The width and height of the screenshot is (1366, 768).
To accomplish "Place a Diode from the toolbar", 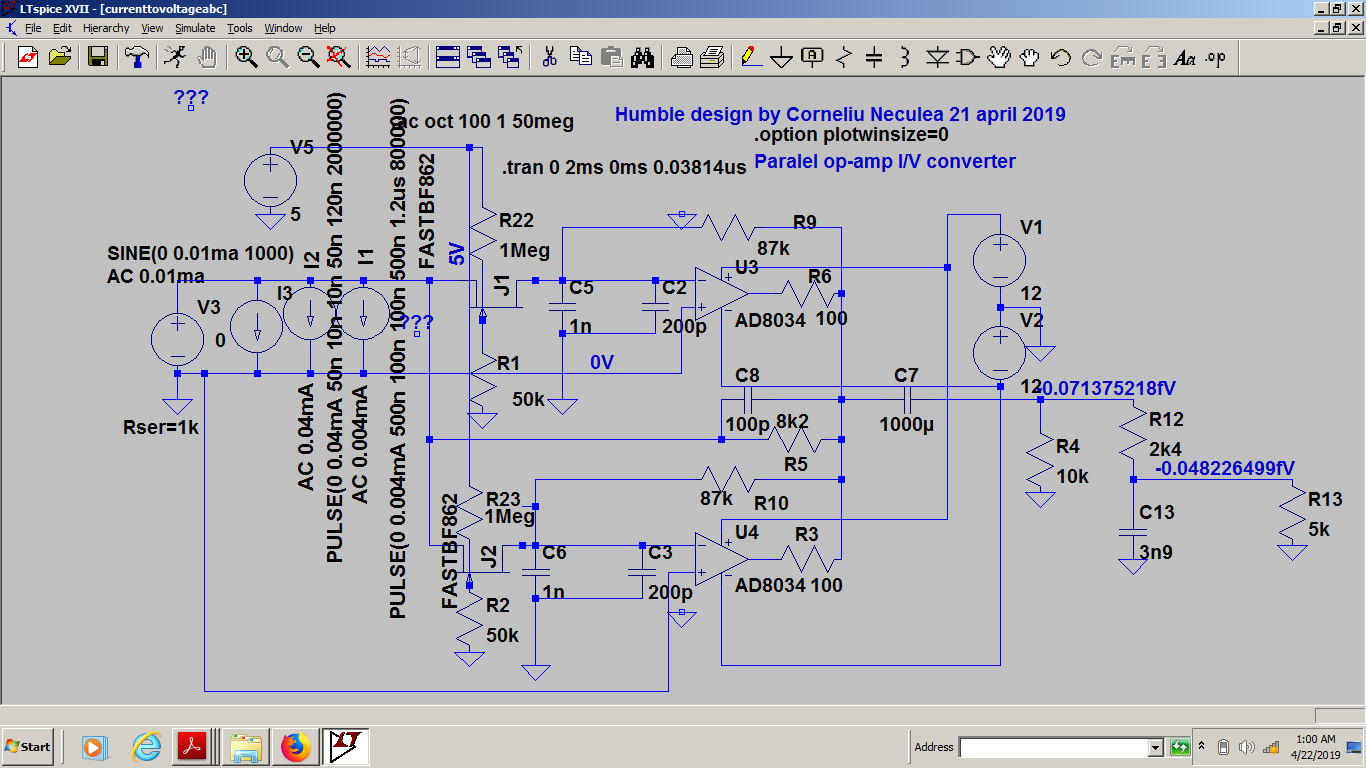I will [x=937, y=57].
